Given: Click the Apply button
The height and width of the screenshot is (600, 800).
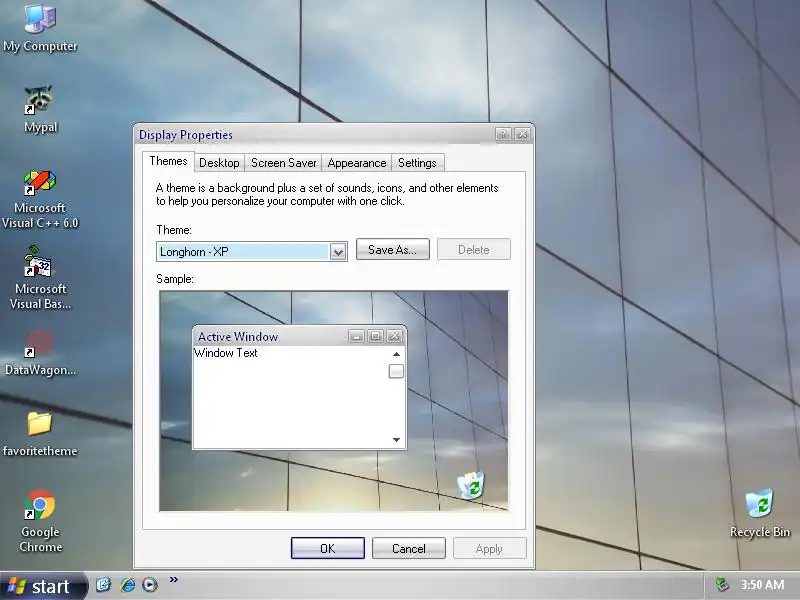Looking at the screenshot, I should [x=489, y=548].
